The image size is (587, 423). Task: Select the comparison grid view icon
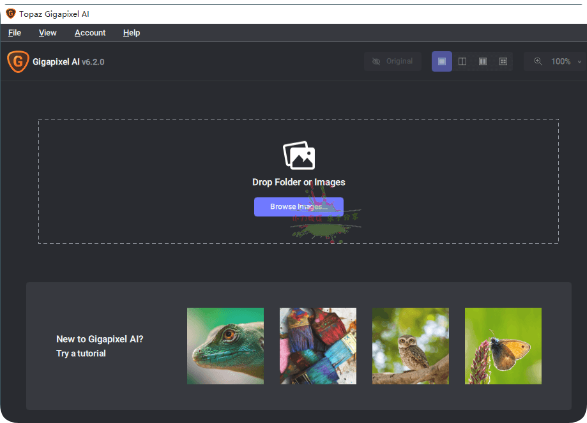[503, 61]
